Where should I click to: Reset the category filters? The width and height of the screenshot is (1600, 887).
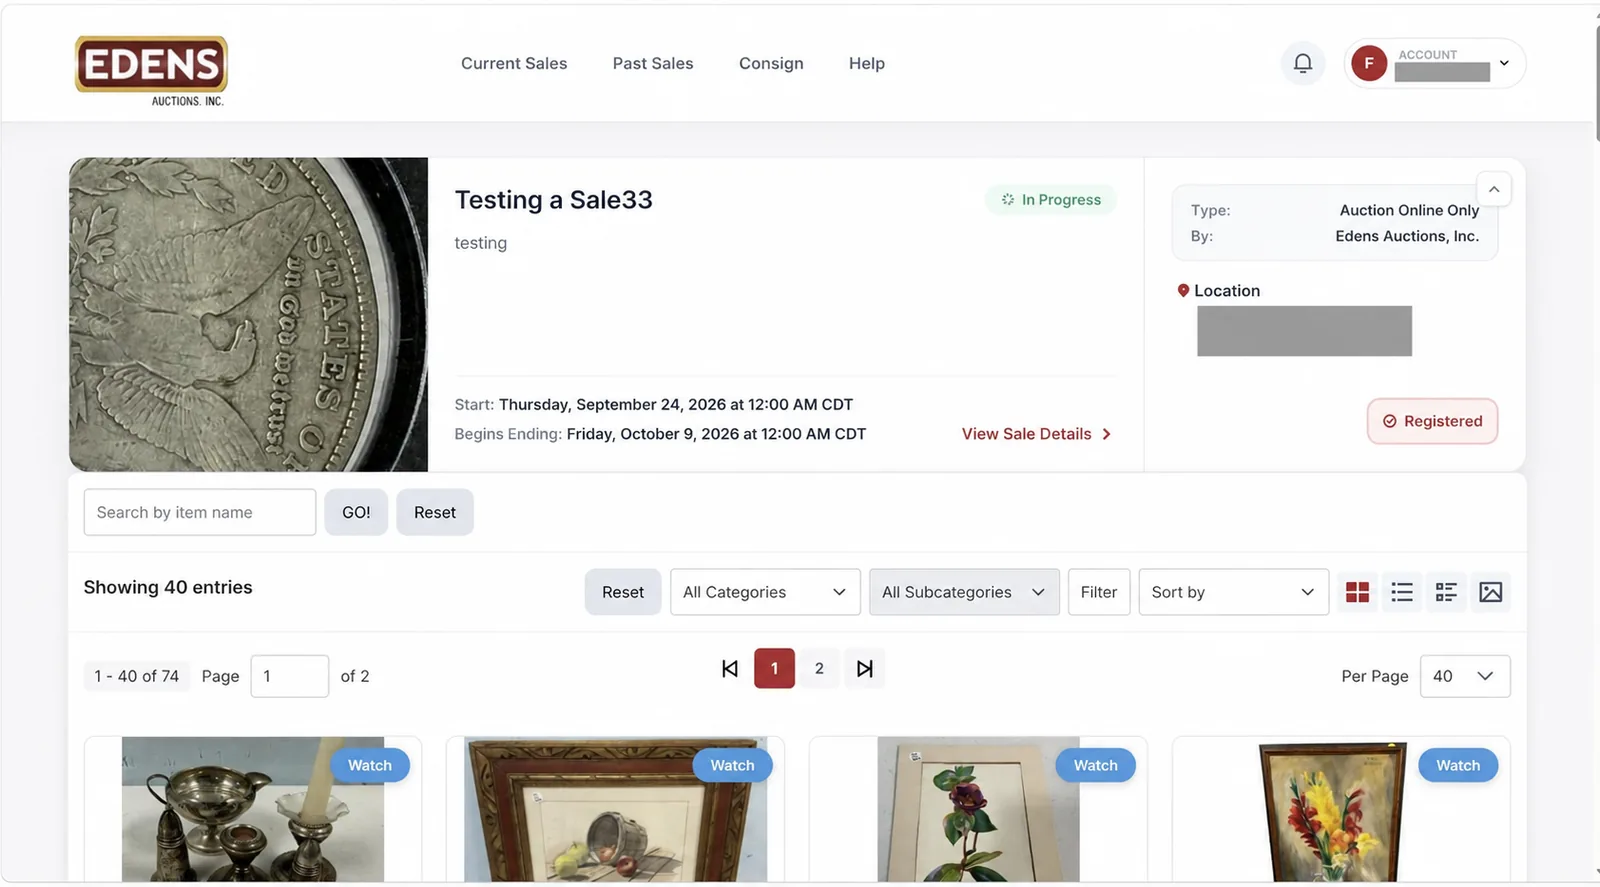pyautogui.click(x=623, y=592)
